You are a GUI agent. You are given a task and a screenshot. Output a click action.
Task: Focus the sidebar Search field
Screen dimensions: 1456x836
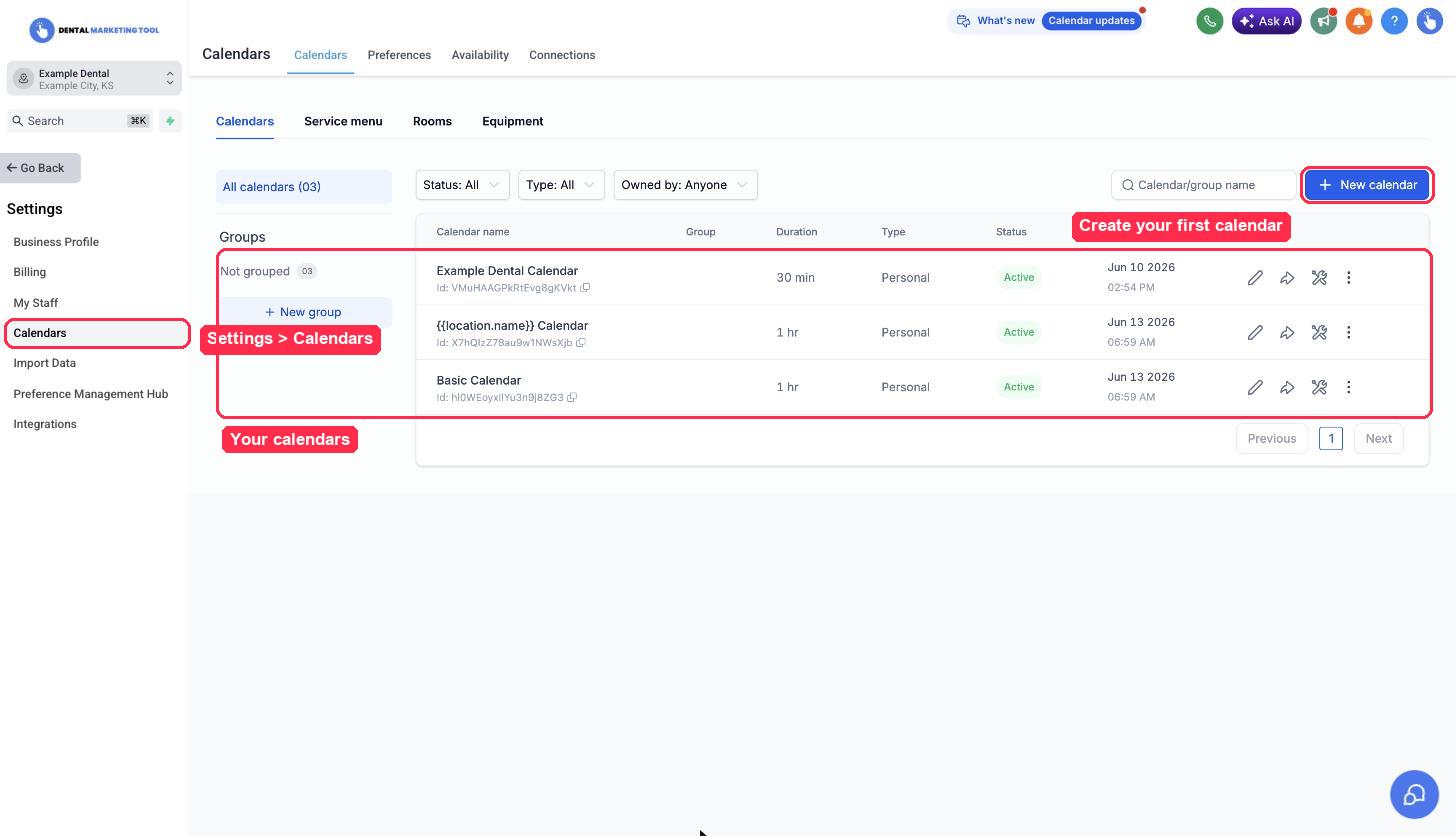pos(80,121)
